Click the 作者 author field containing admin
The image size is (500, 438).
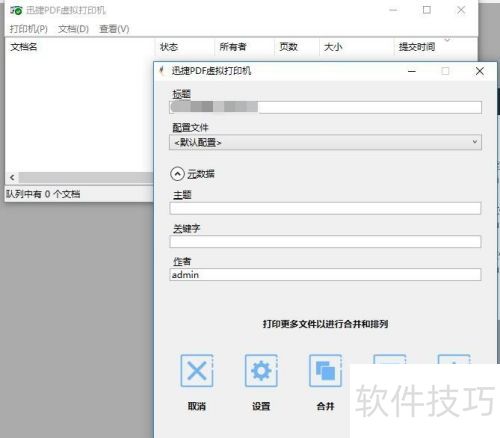point(325,275)
